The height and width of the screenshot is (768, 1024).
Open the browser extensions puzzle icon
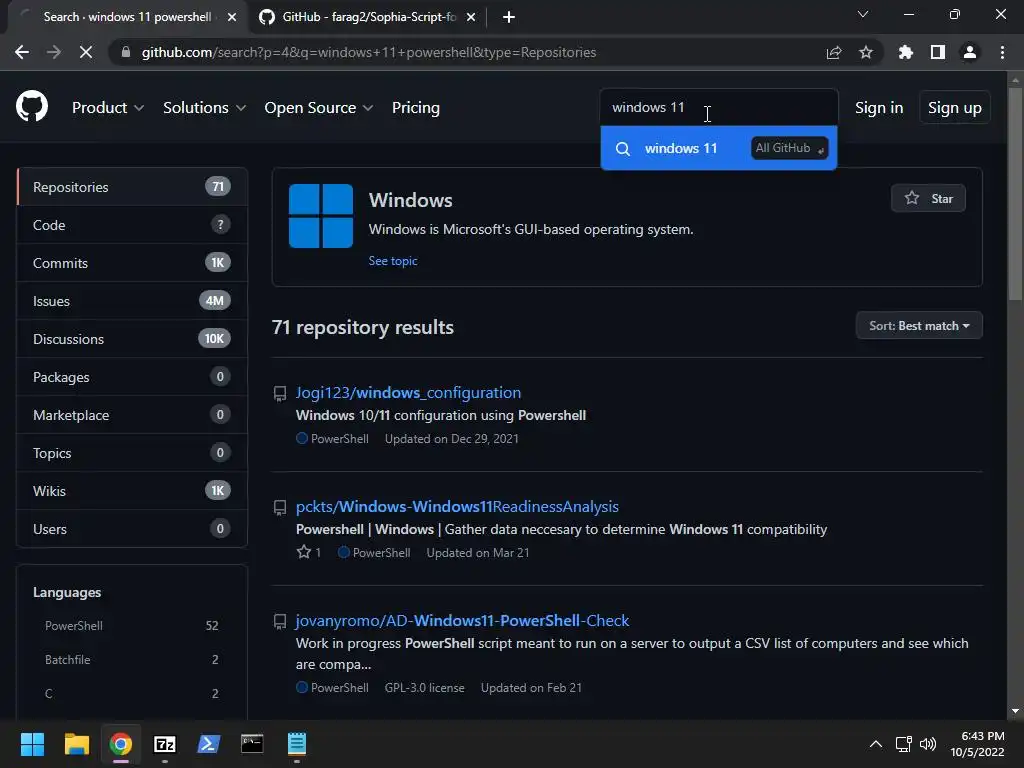[x=905, y=52]
